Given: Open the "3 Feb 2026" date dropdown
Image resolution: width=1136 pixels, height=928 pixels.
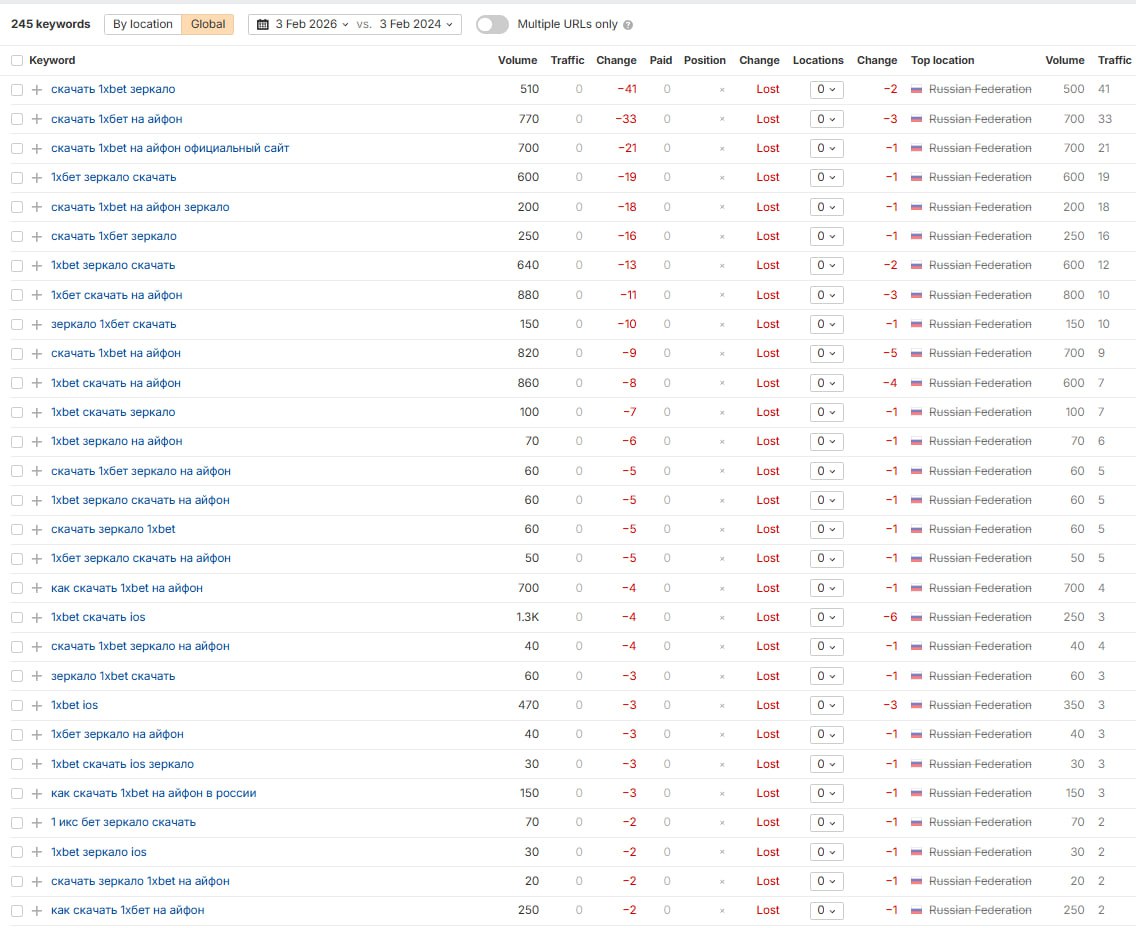Looking at the screenshot, I should coord(312,24).
